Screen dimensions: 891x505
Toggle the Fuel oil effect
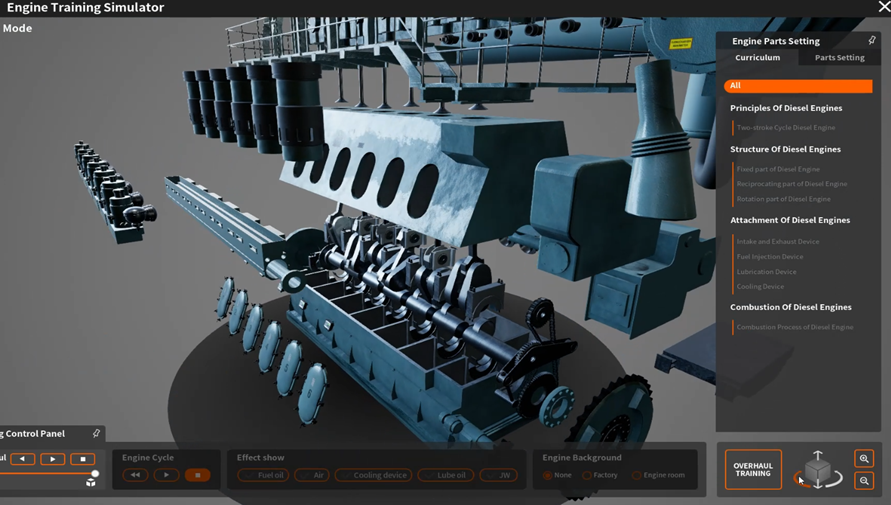263,475
